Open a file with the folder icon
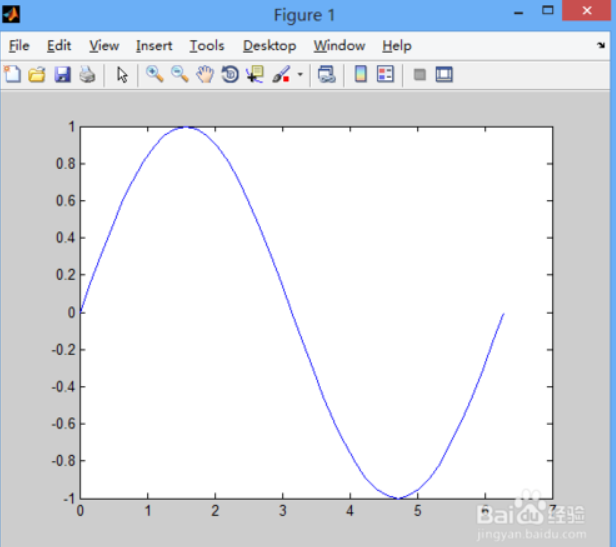Screen dimensions: 616x547 (x=37, y=74)
